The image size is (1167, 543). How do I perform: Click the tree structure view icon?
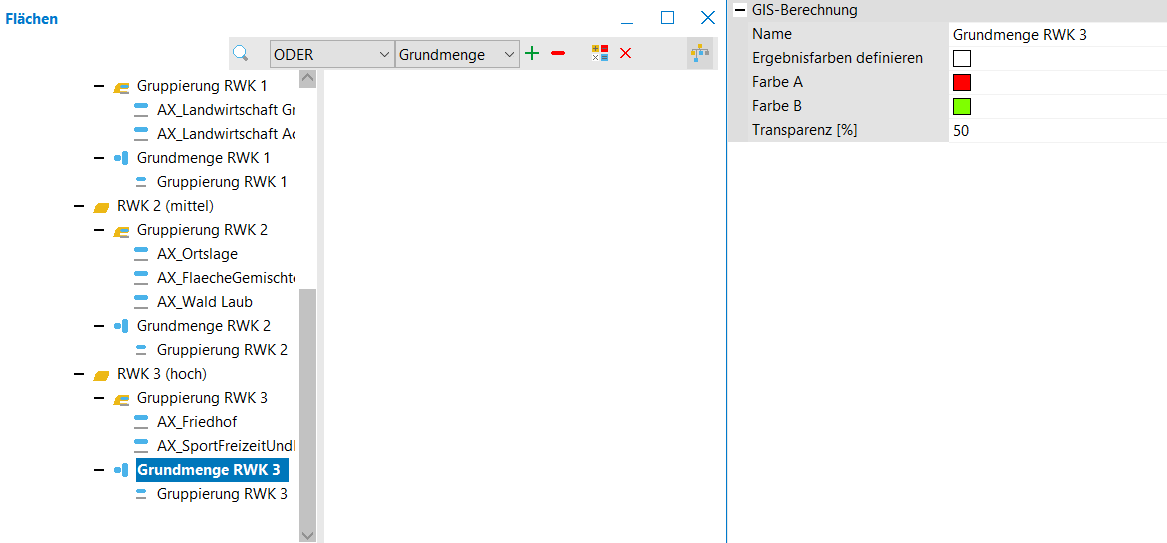pyautogui.click(x=699, y=54)
